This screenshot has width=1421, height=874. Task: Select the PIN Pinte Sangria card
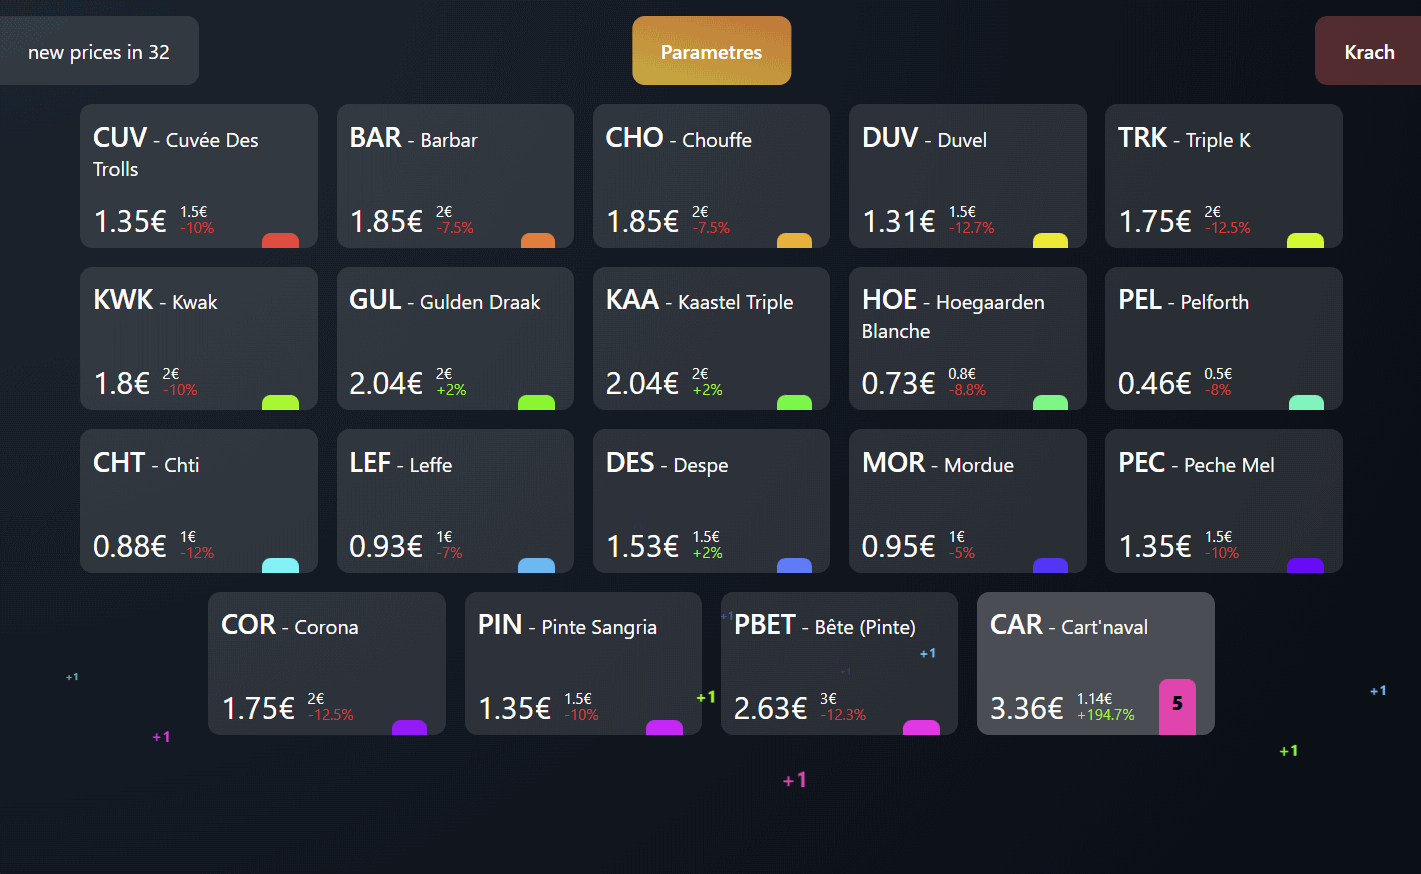click(583, 663)
